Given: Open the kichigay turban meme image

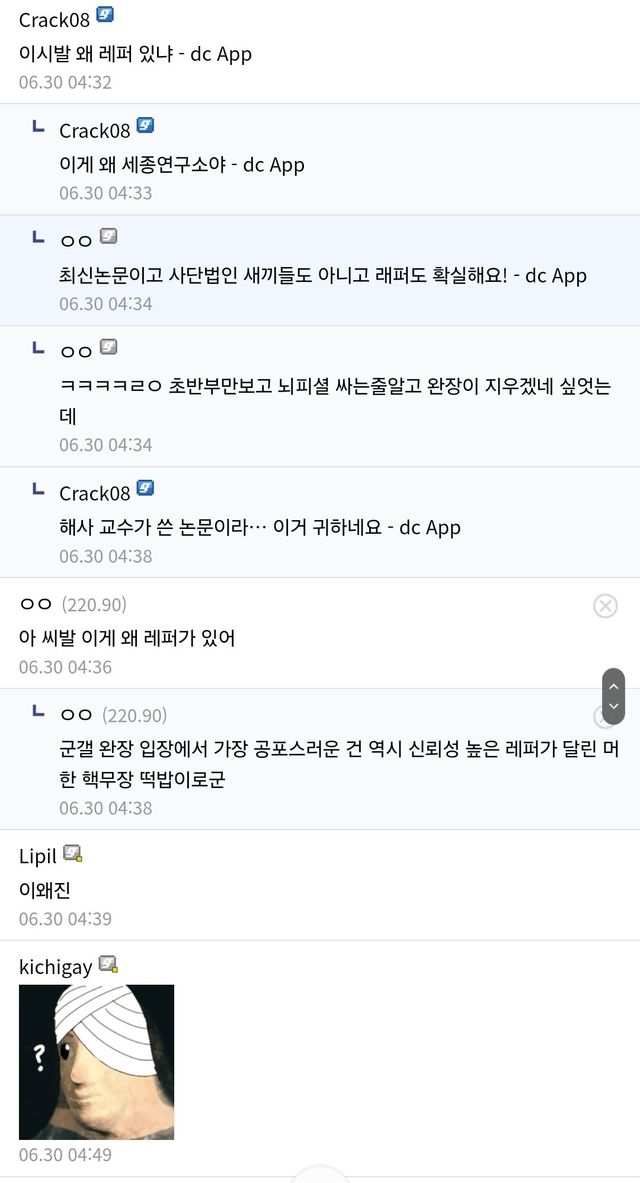Looking at the screenshot, I should [96, 1062].
